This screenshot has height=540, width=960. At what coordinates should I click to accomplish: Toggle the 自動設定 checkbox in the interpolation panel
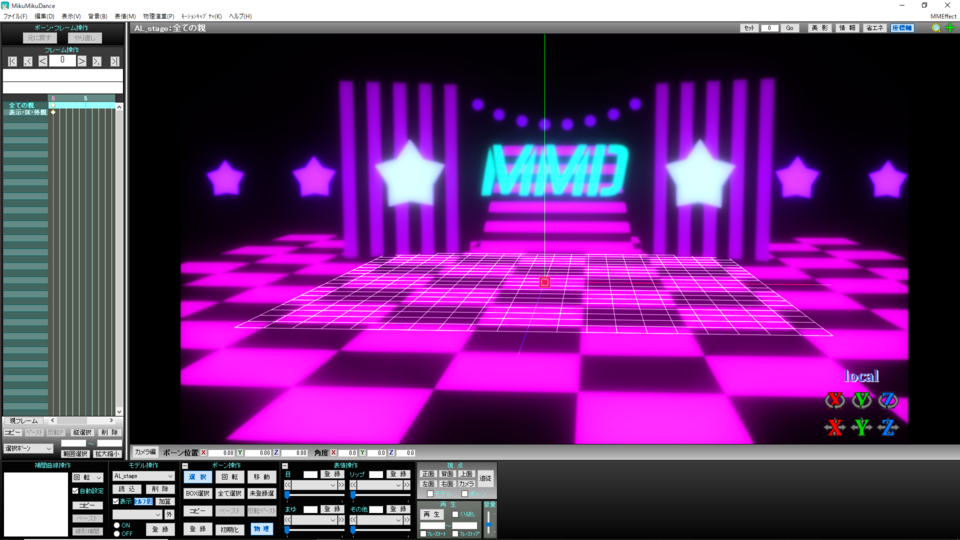(x=76, y=491)
